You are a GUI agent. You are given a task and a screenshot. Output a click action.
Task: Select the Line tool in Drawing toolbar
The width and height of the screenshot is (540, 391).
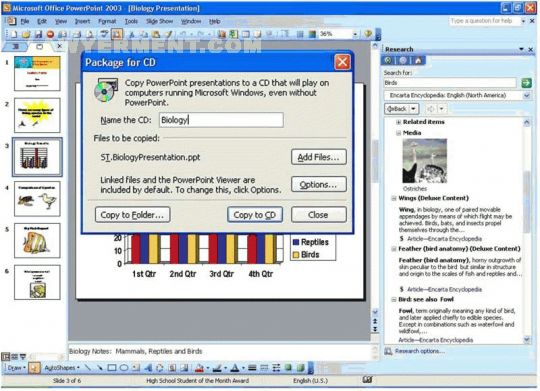click(x=88, y=368)
